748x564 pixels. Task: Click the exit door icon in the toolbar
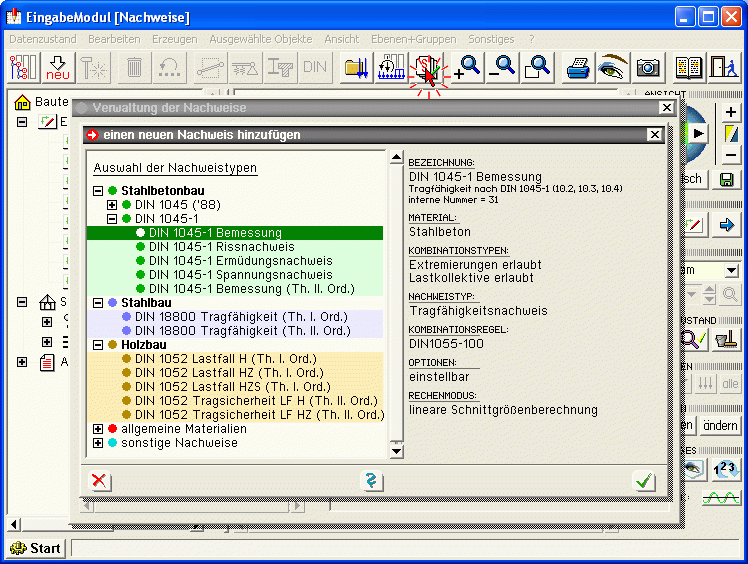pos(722,67)
